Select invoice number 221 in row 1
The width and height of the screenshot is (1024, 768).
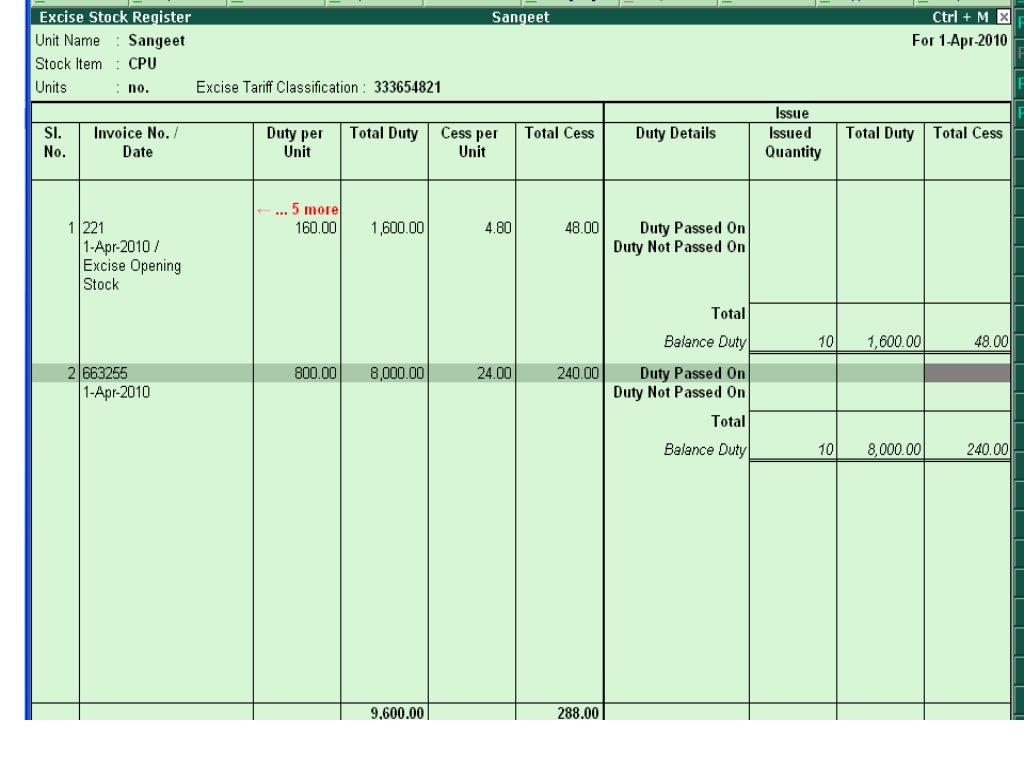point(93,228)
